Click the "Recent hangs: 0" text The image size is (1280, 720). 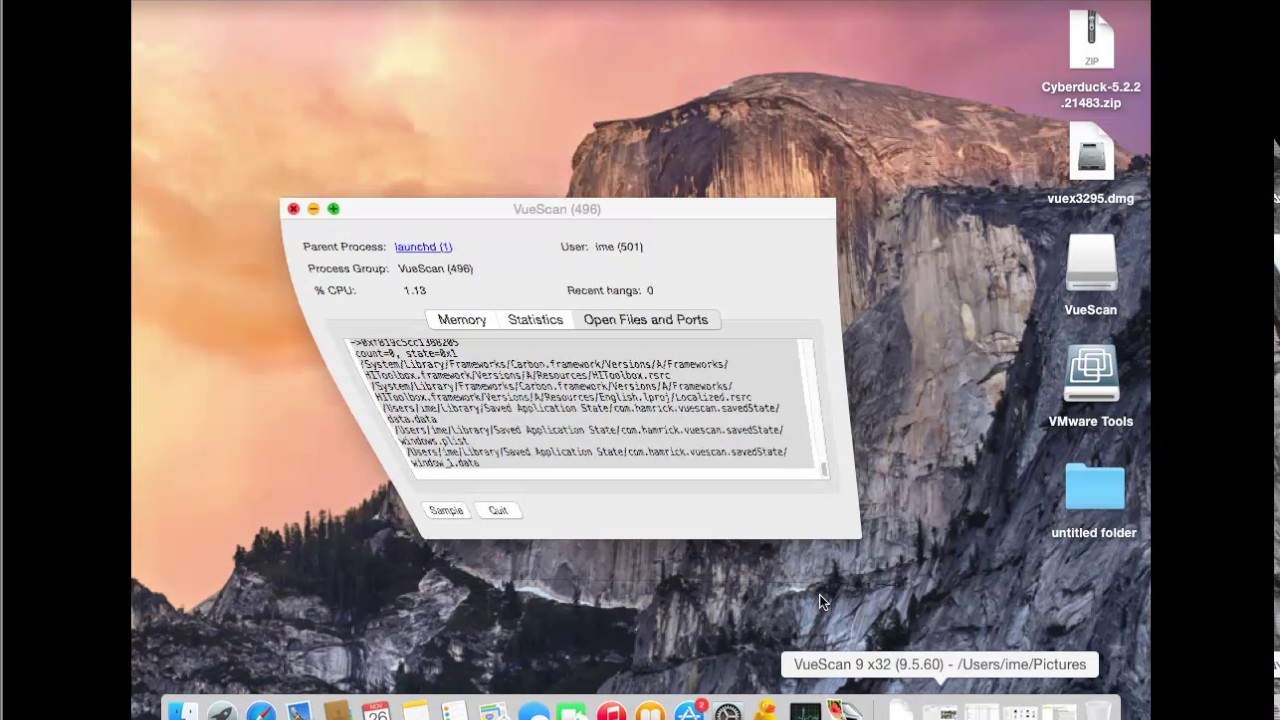click(610, 291)
